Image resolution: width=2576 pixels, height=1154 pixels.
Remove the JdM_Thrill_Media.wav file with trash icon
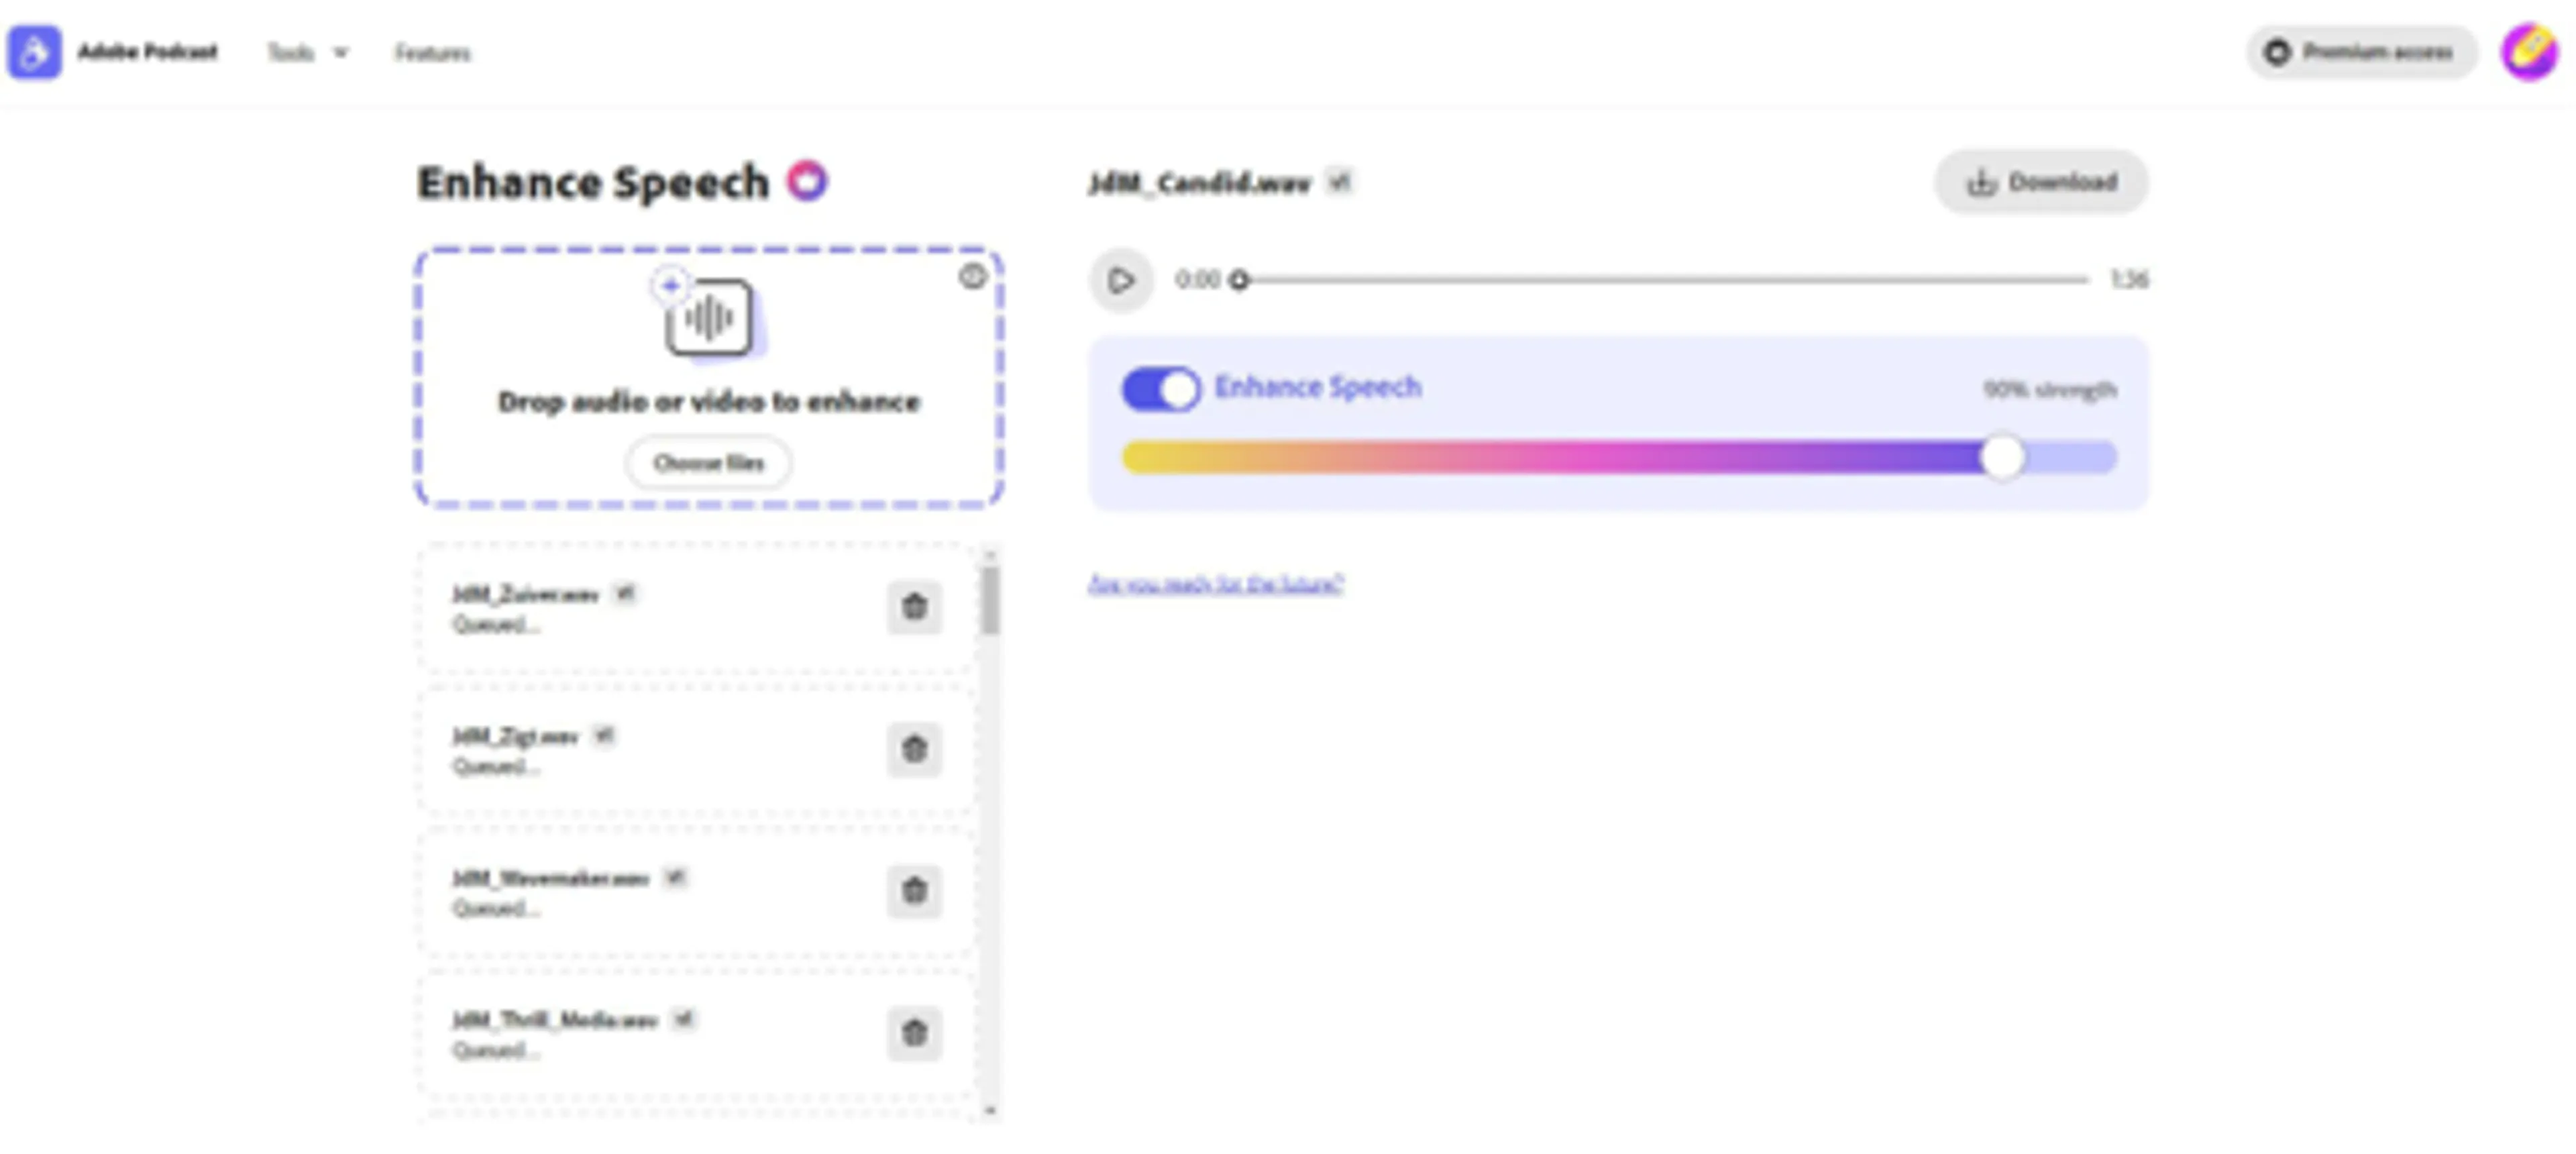(x=914, y=1033)
